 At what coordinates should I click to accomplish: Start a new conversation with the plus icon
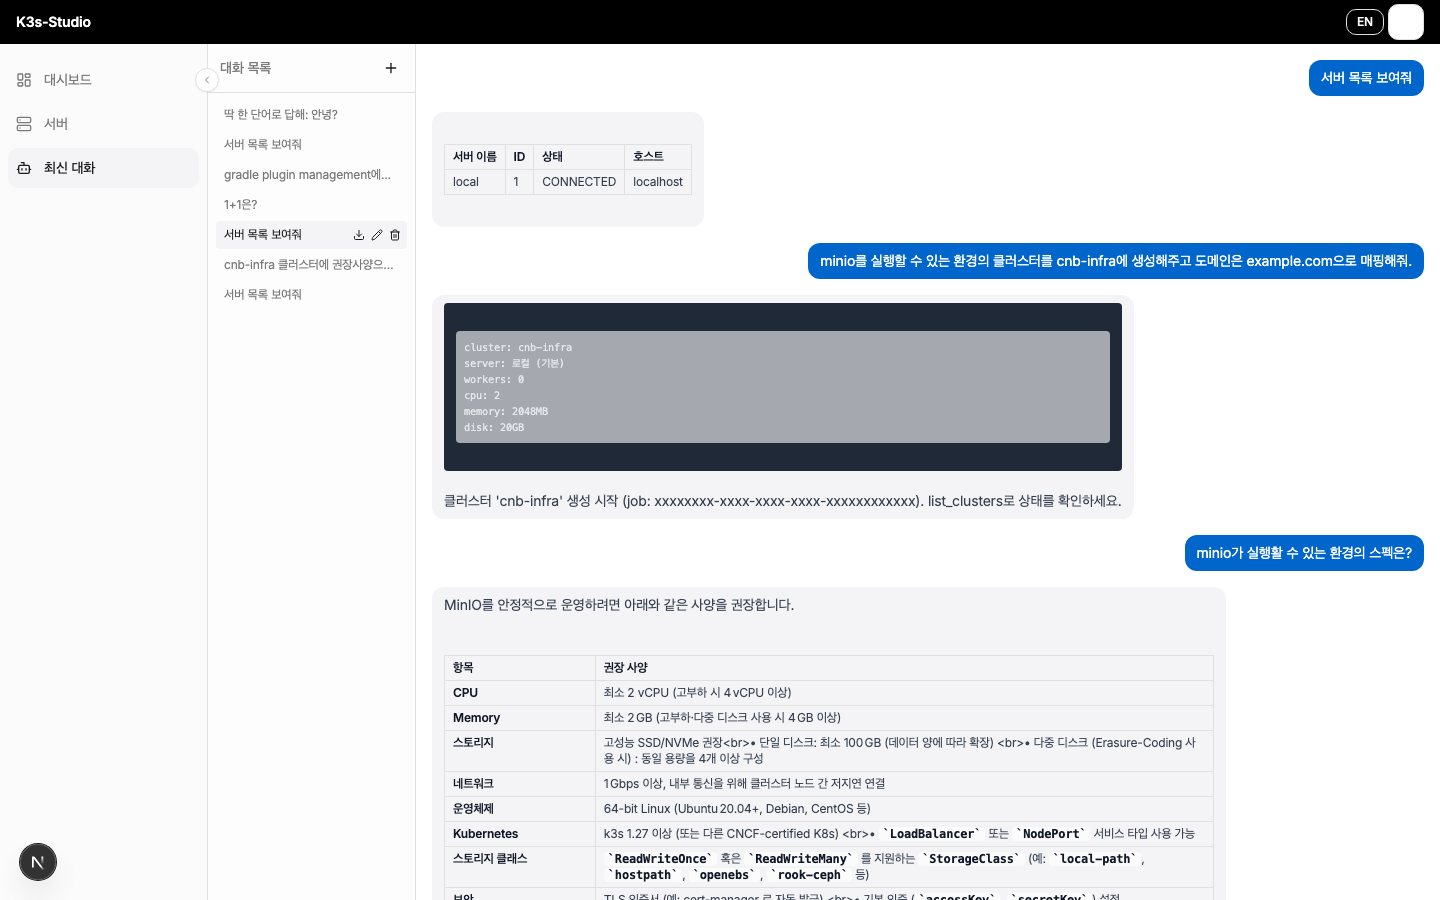391,68
